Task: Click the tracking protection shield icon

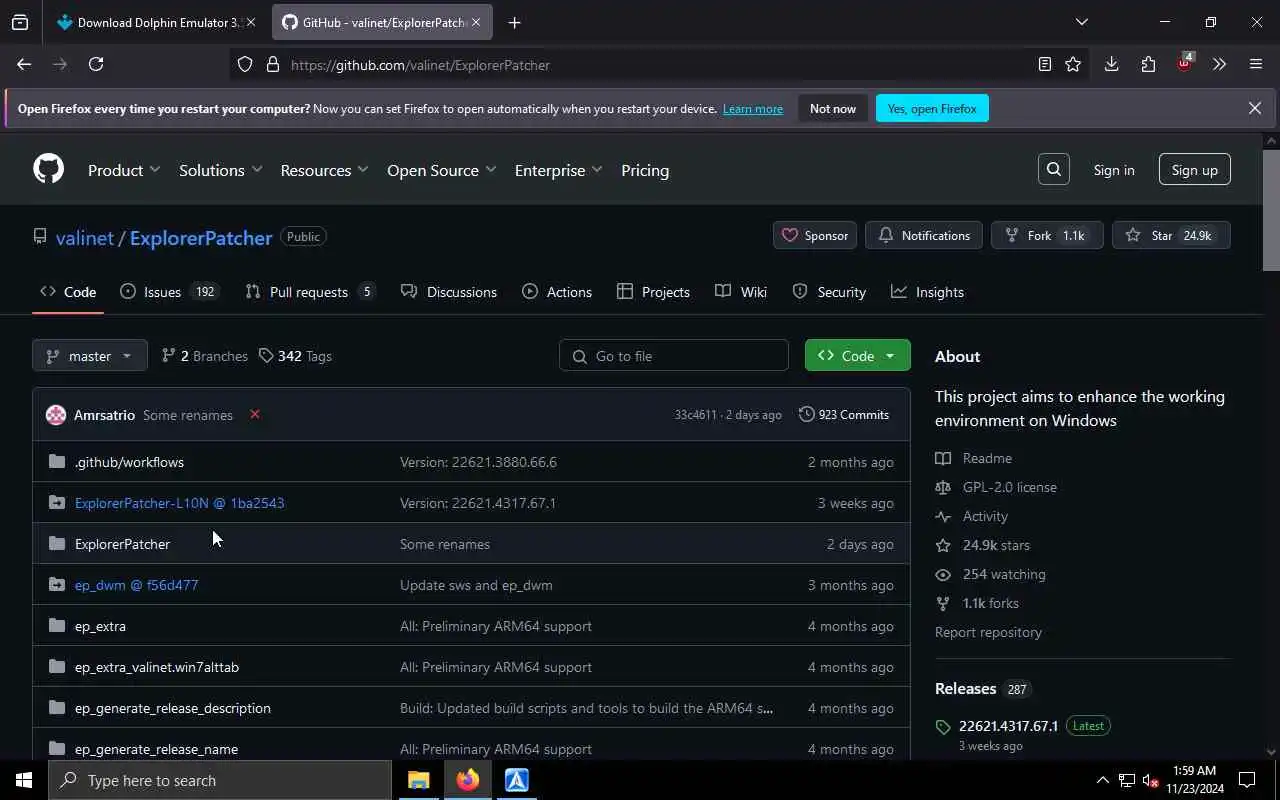Action: tap(245, 65)
